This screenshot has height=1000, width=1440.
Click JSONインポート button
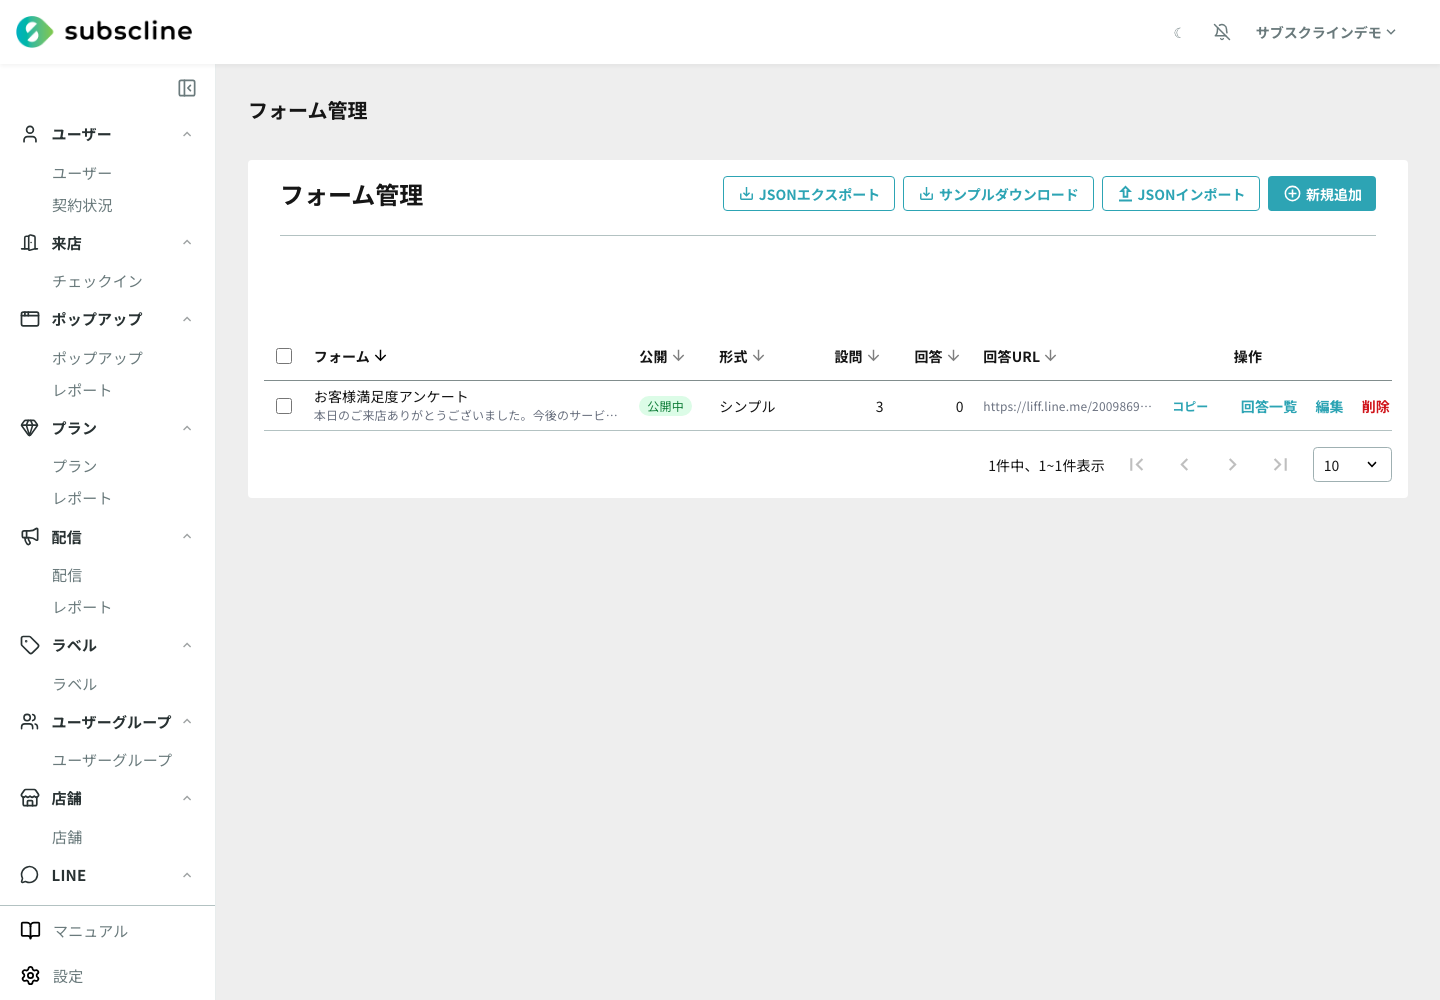point(1181,194)
